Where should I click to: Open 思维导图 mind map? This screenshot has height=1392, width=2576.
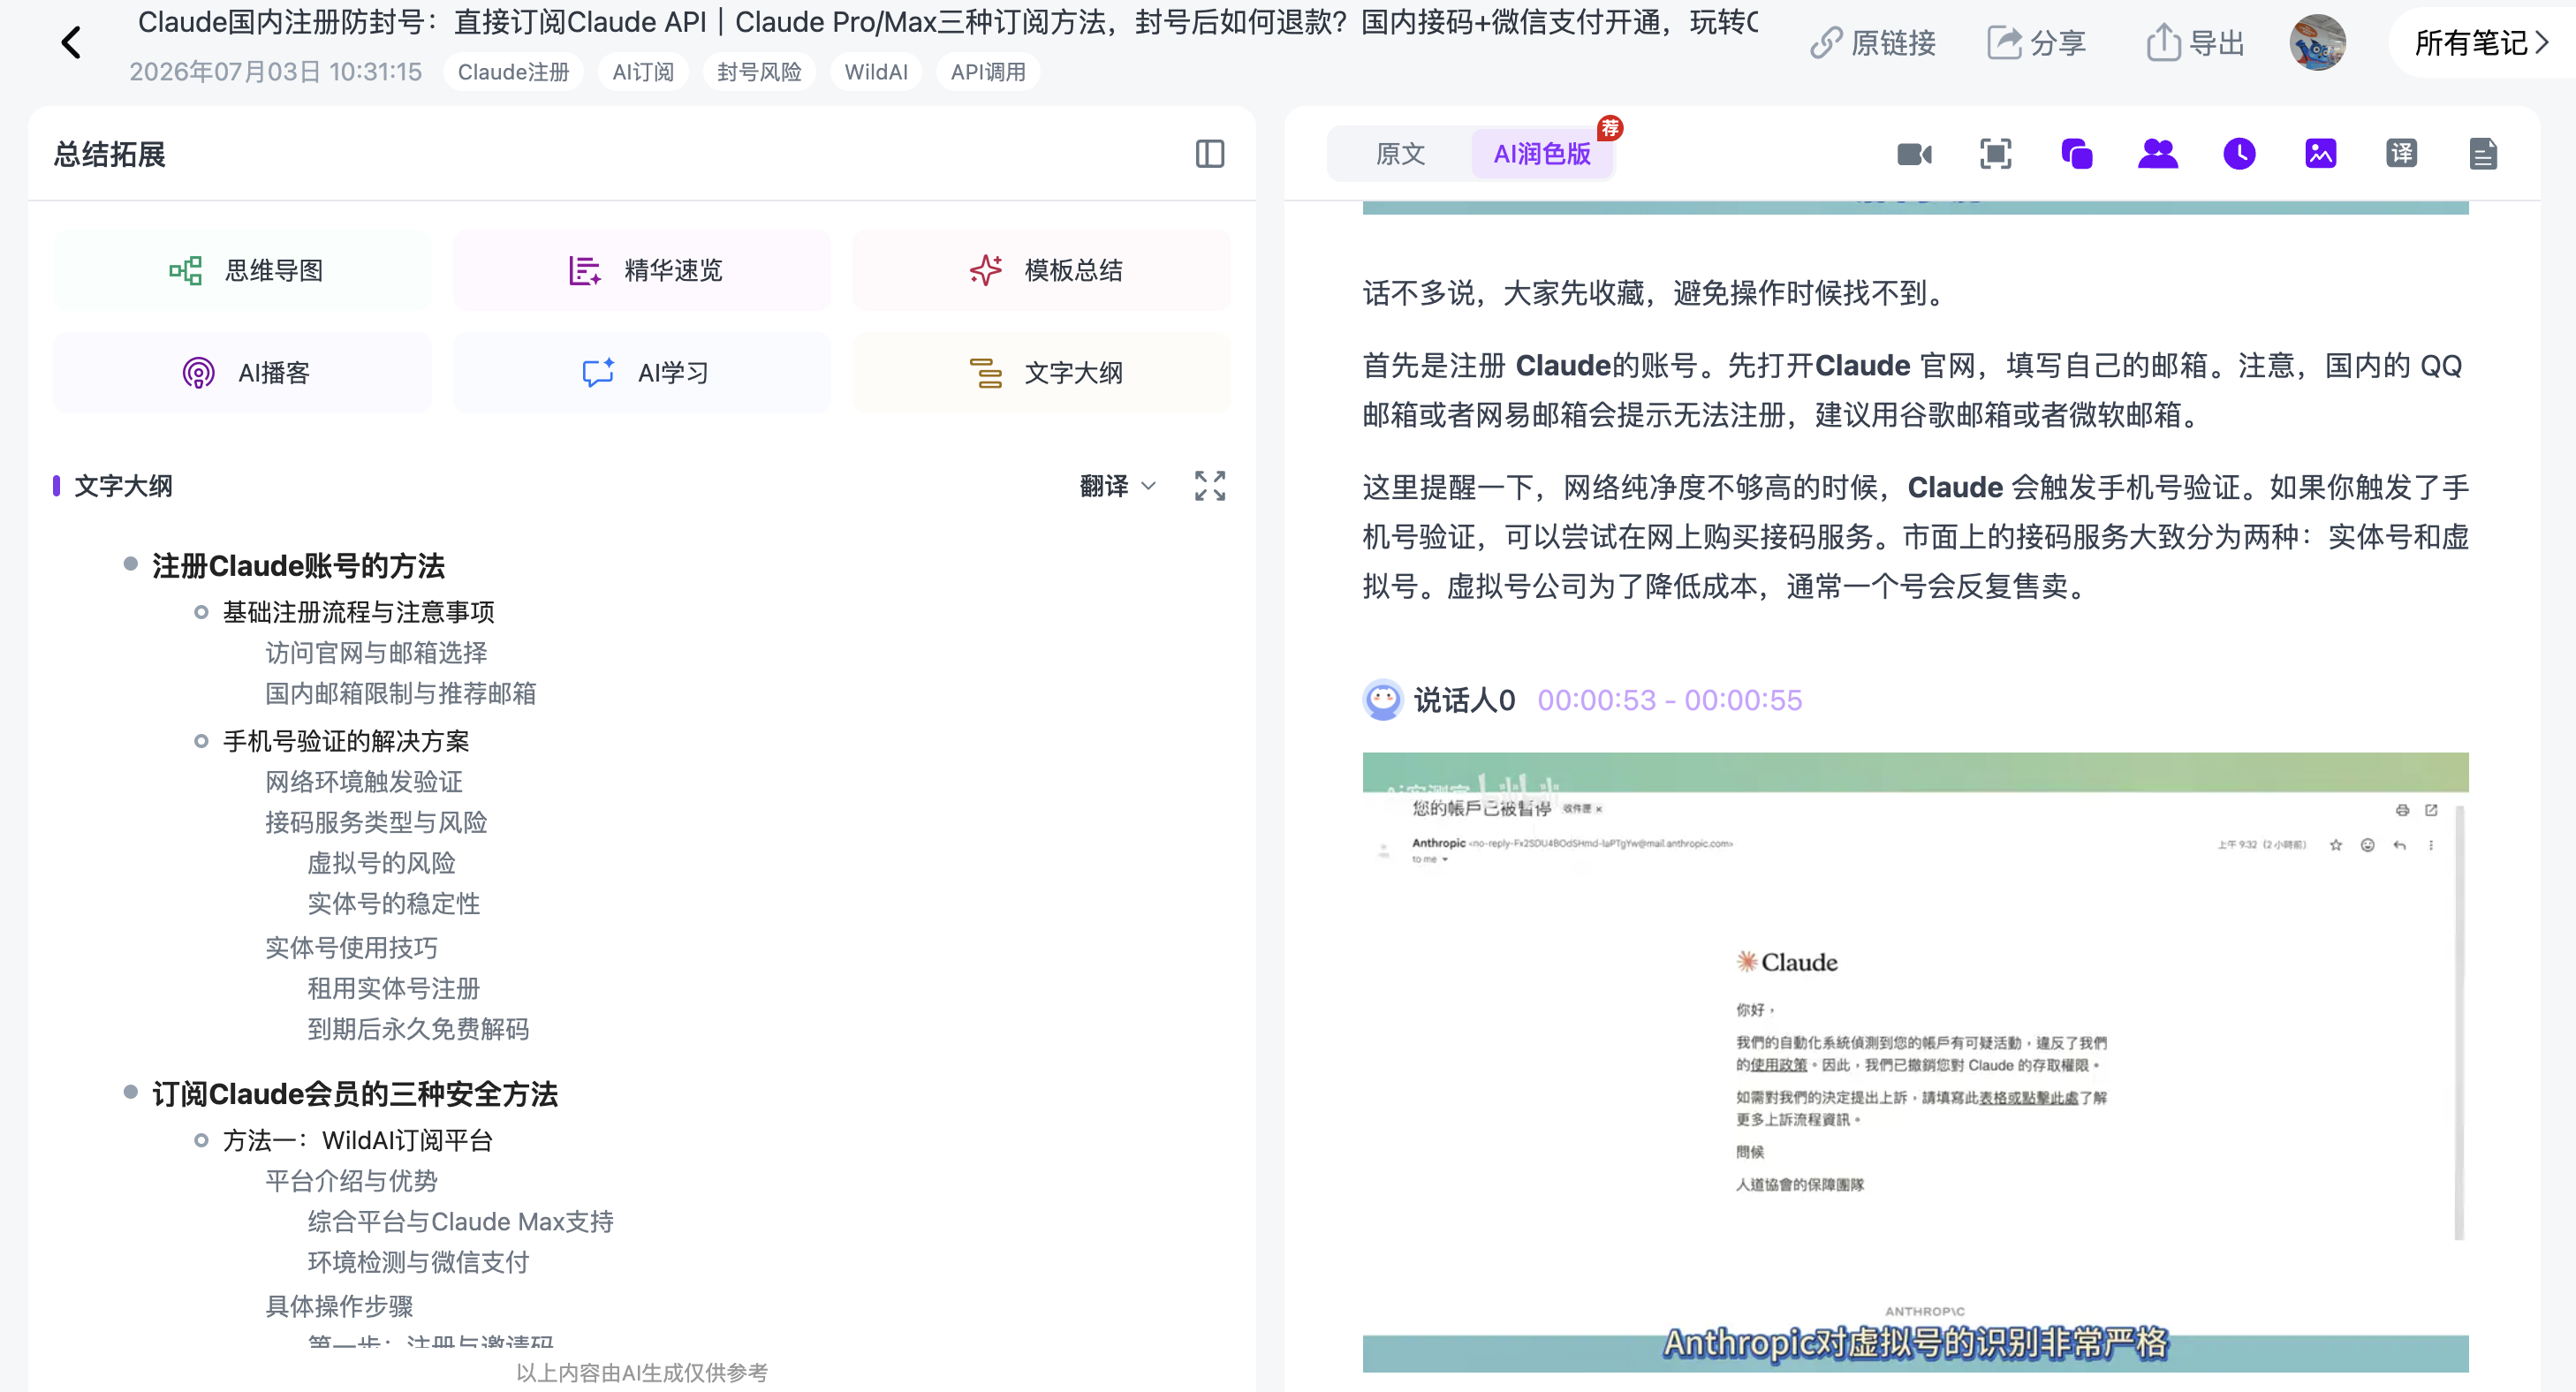click(243, 270)
